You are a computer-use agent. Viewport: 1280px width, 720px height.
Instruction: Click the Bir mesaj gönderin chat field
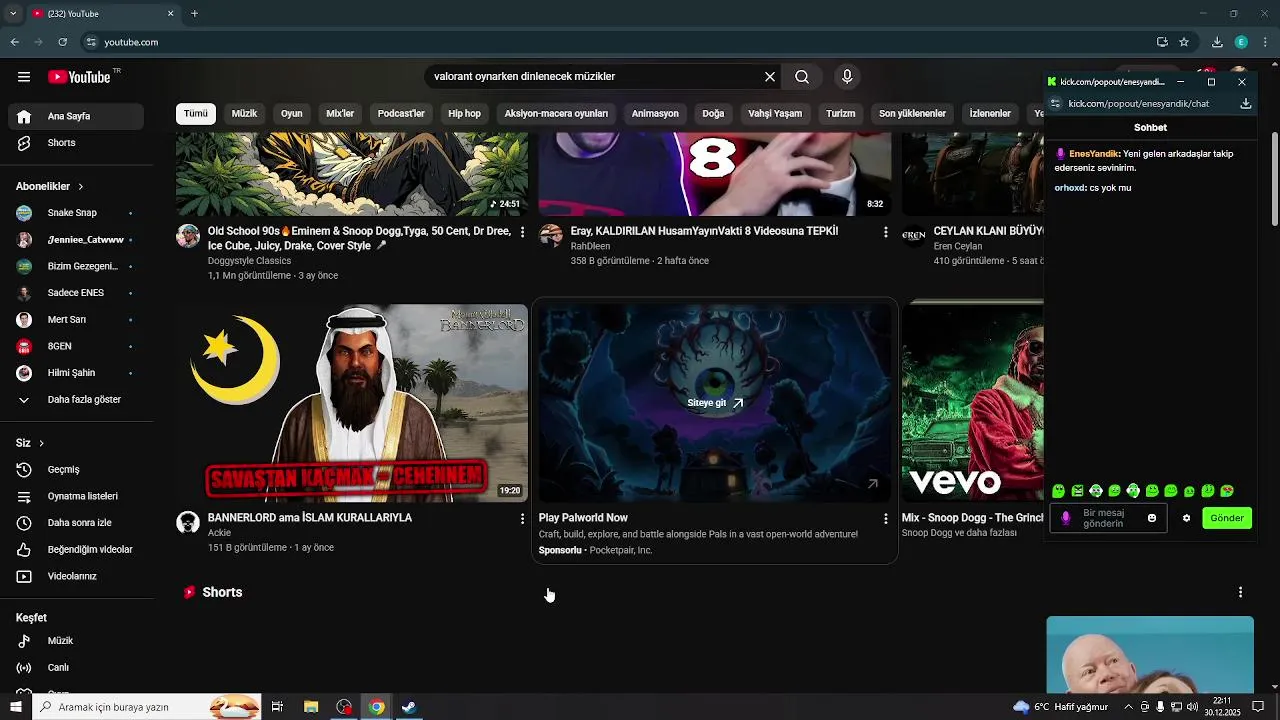(1108, 518)
